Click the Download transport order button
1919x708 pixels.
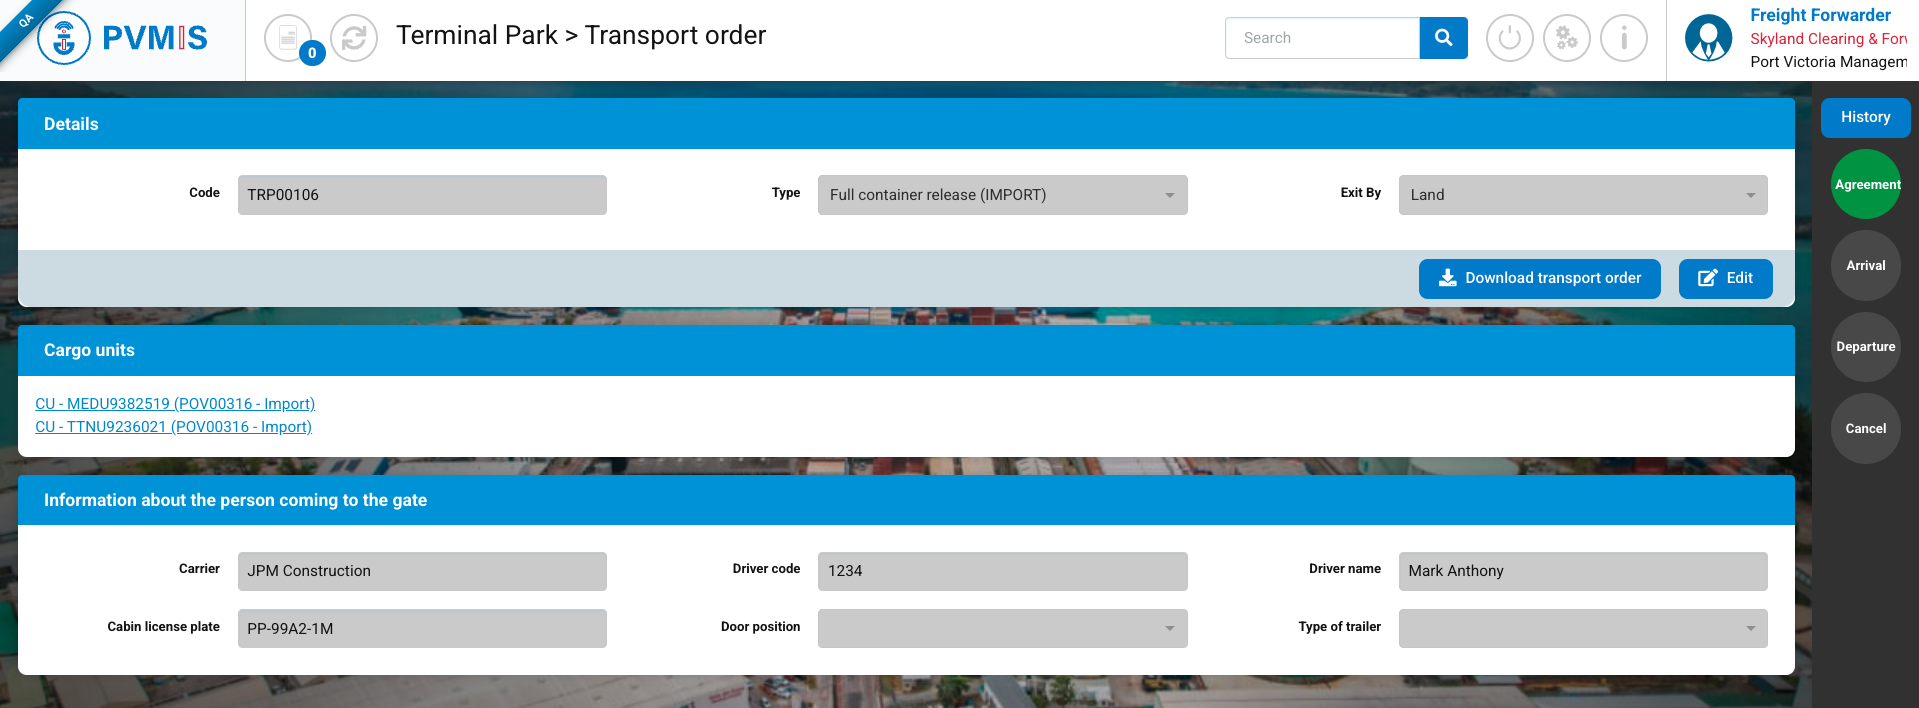[1539, 278]
